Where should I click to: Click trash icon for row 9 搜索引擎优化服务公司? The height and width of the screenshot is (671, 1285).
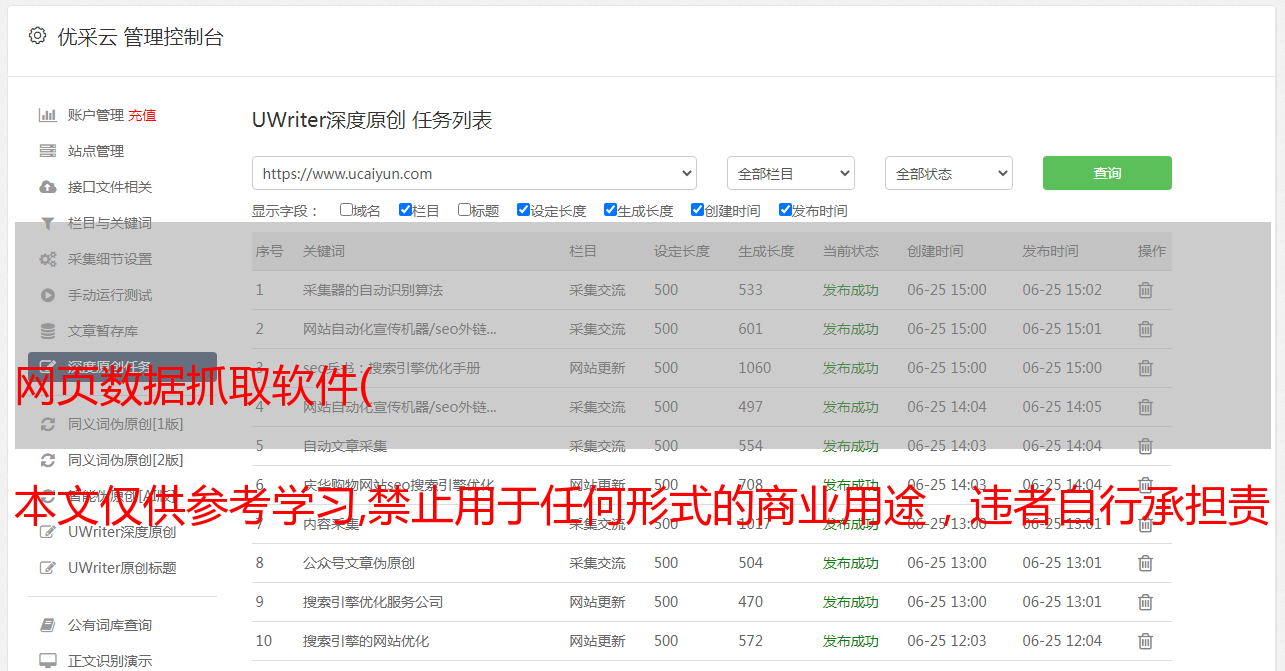[1145, 602]
